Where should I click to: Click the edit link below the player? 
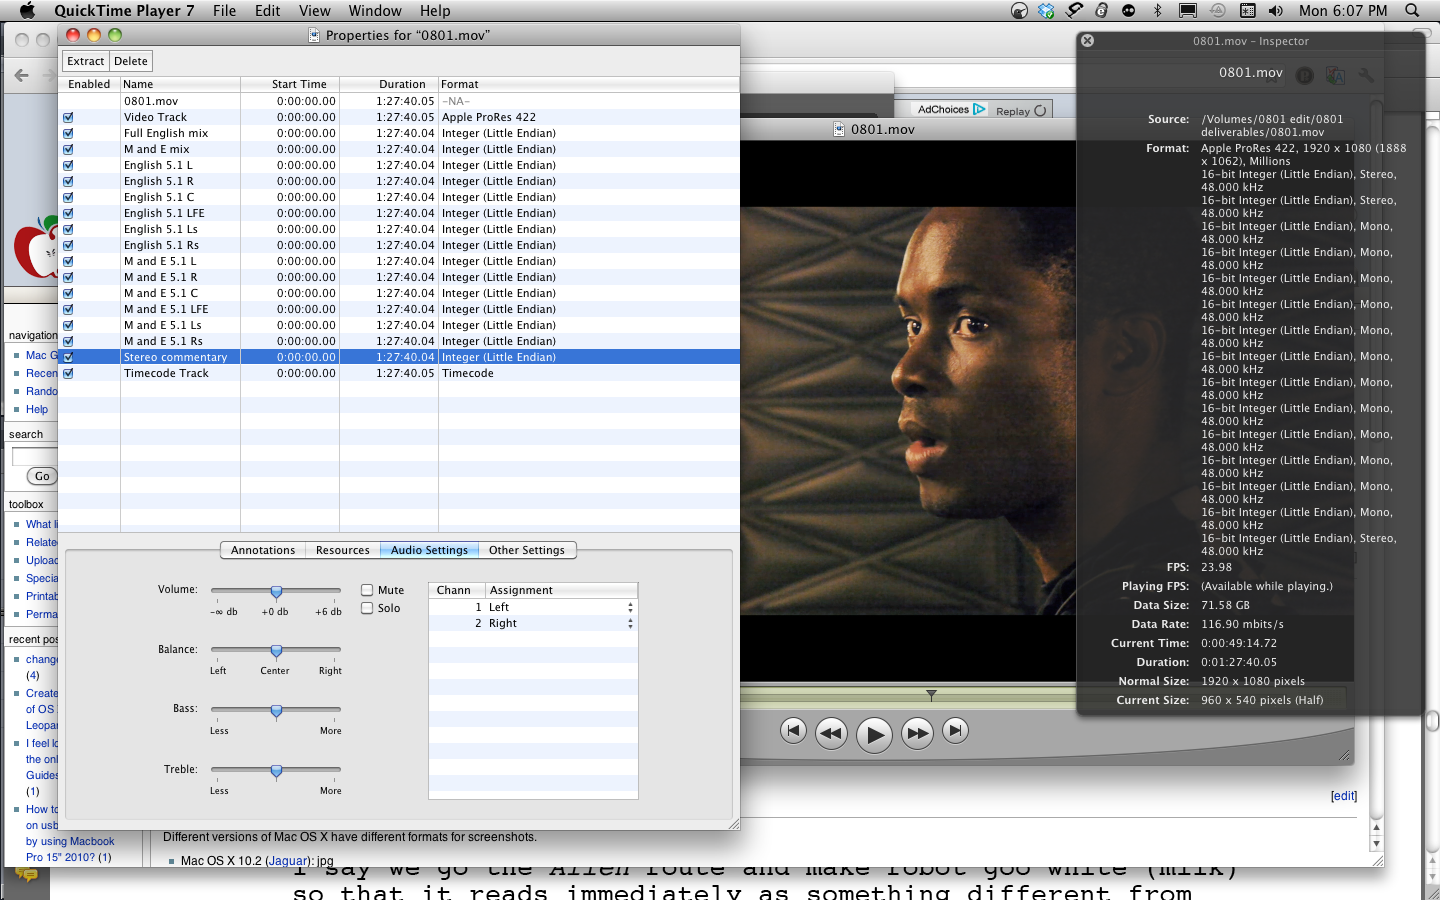(1343, 796)
